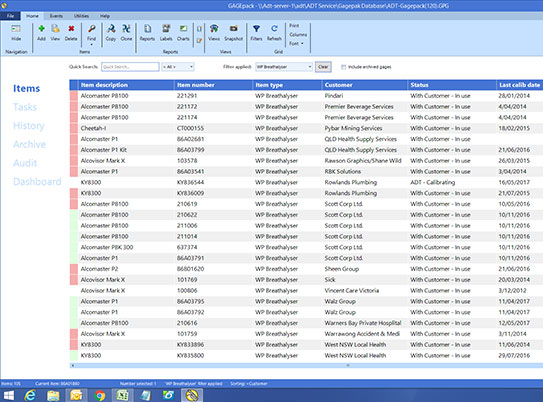Open the Find tool

(x=91, y=33)
